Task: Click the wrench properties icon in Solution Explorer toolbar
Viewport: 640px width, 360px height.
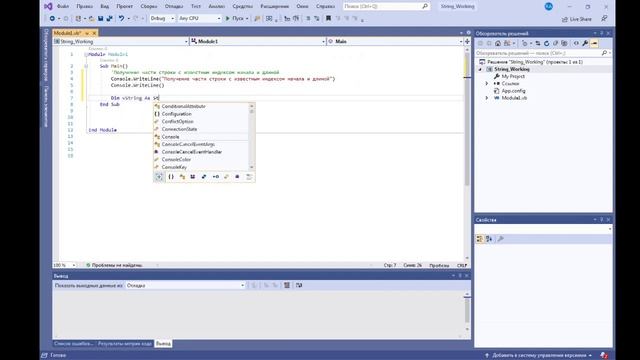Action: tap(585, 43)
